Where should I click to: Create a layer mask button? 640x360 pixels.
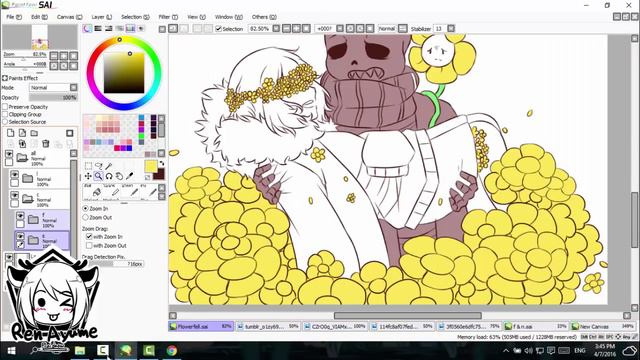point(70,133)
